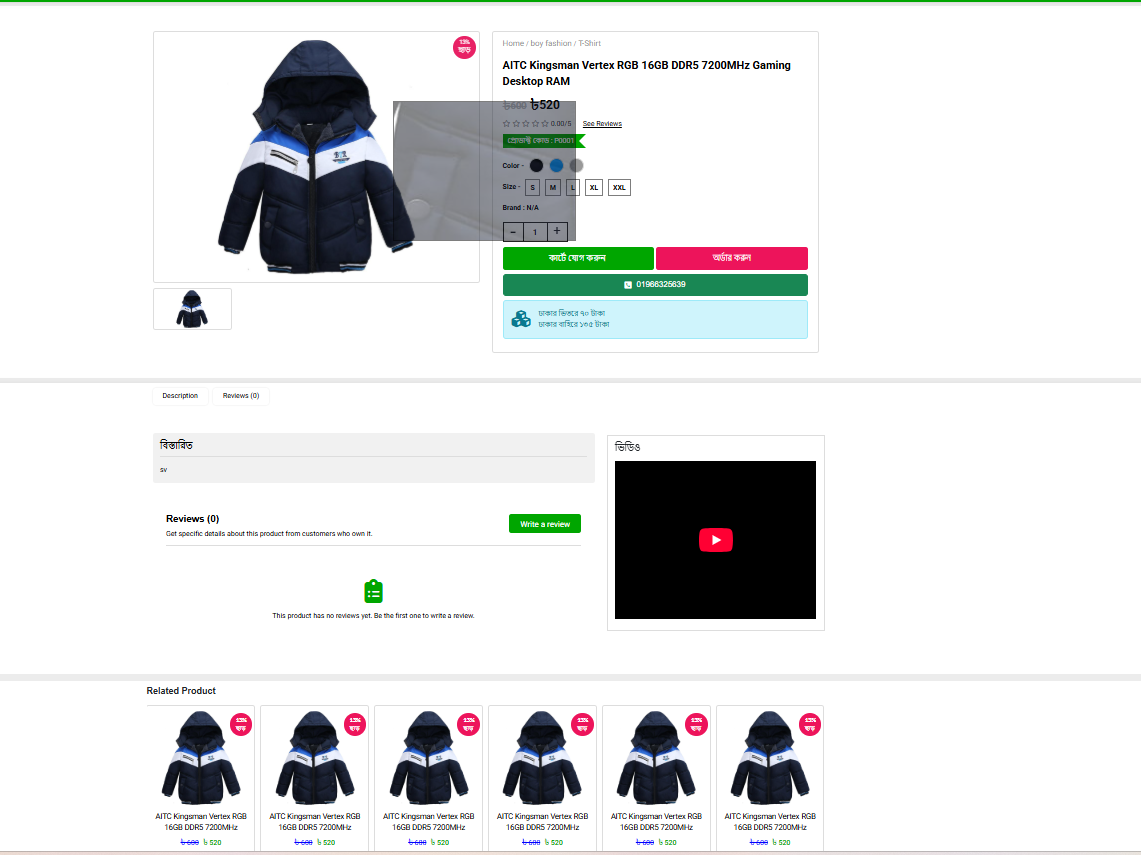
Task: Click the Write a review button
Action: click(544, 524)
